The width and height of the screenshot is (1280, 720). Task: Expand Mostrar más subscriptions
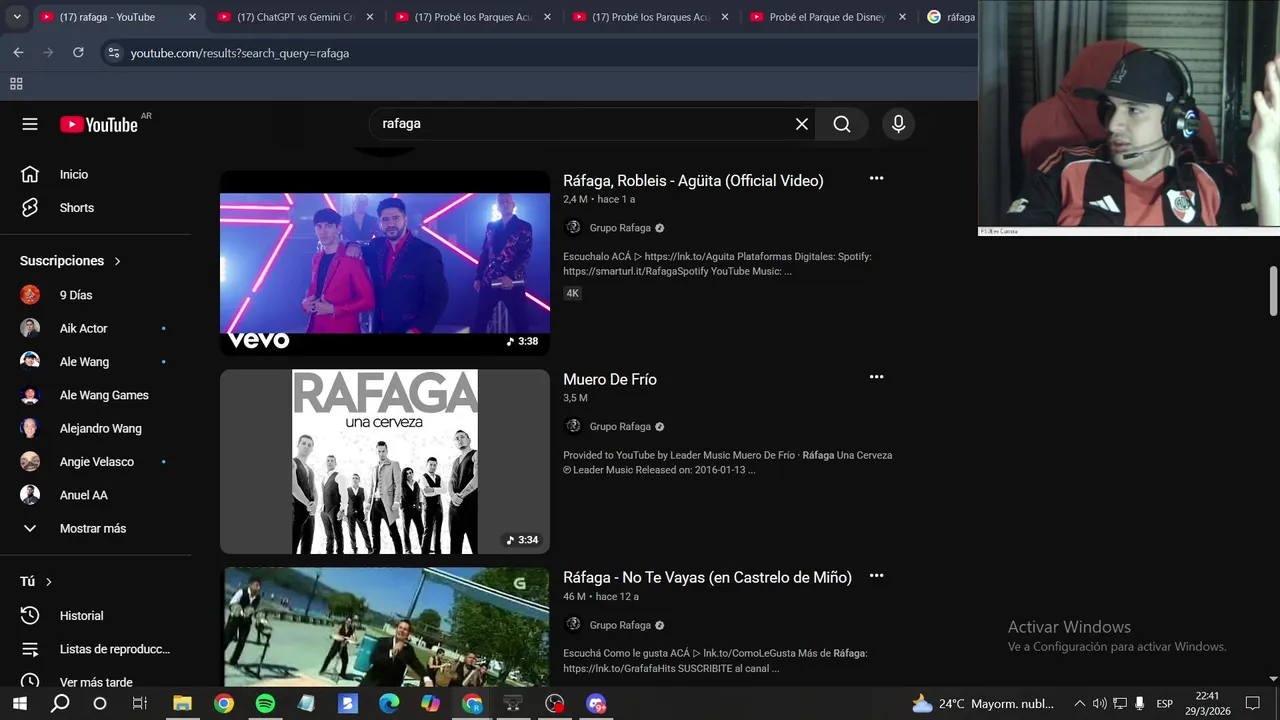click(x=95, y=528)
